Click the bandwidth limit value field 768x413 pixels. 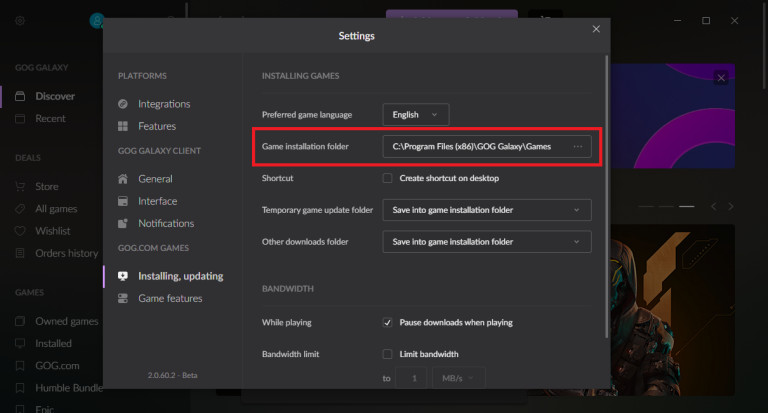click(412, 378)
